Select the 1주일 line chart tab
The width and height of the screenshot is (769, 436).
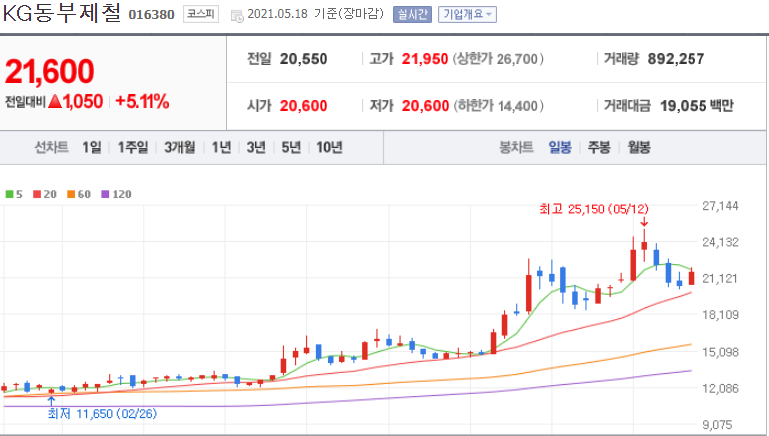tap(133, 147)
